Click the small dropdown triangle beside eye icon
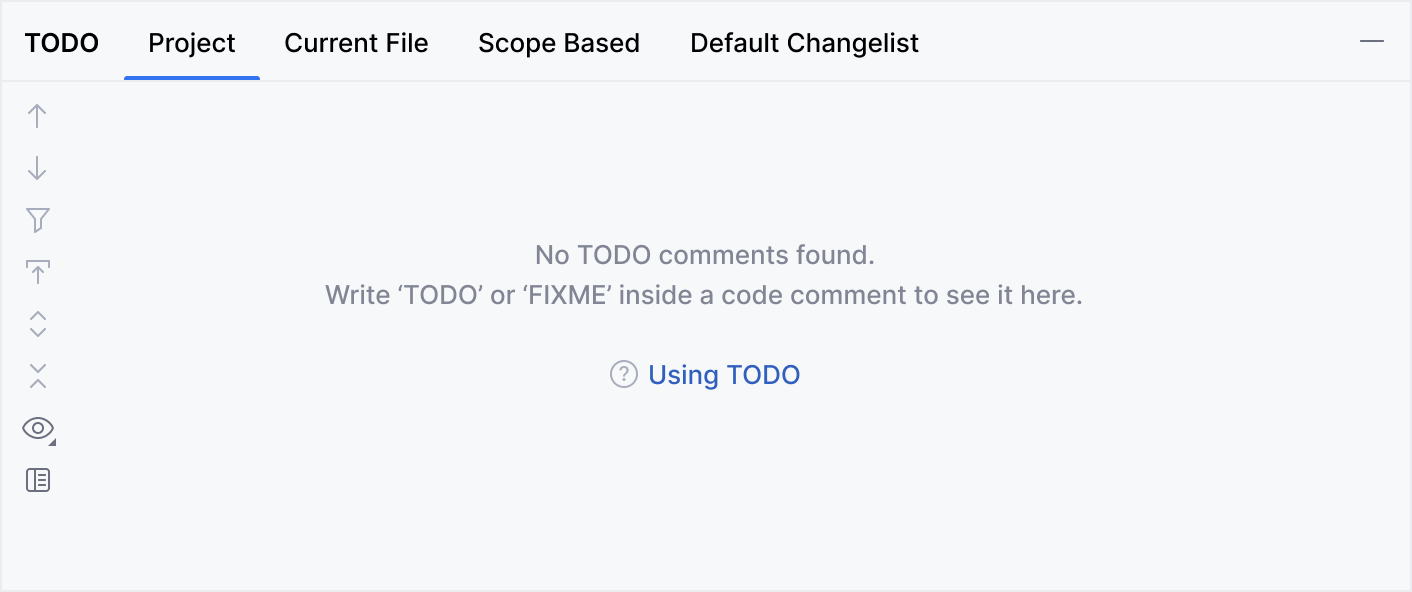Screen dimensions: 1412x592 coord(52,441)
